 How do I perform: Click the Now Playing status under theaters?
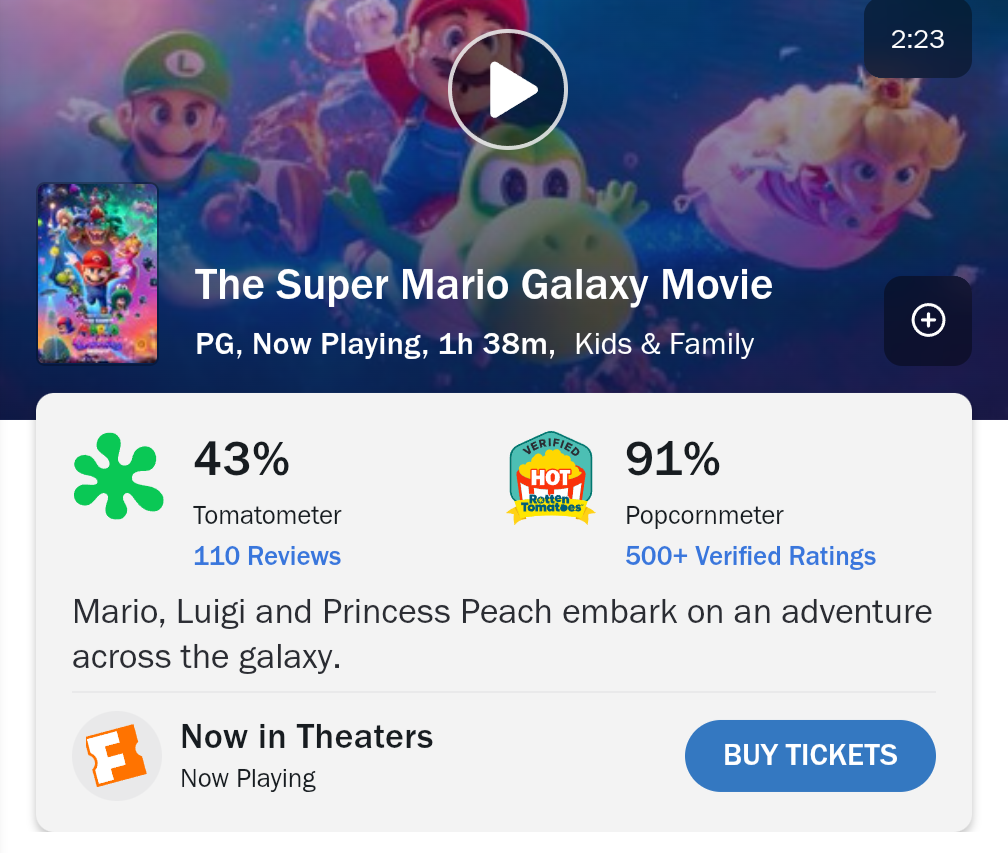click(248, 778)
